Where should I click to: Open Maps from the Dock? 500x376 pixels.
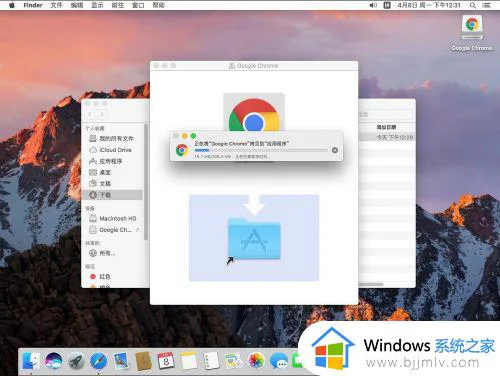(234, 361)
